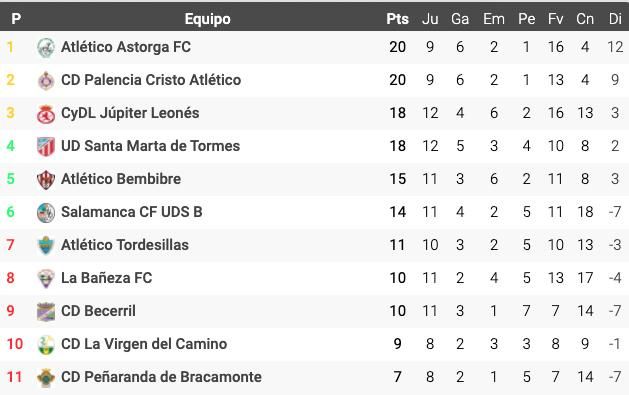The width and height of the screenshot is (629, 395).
Task: Open the Atlético Astorga FC team link
Action: [126, 47]
